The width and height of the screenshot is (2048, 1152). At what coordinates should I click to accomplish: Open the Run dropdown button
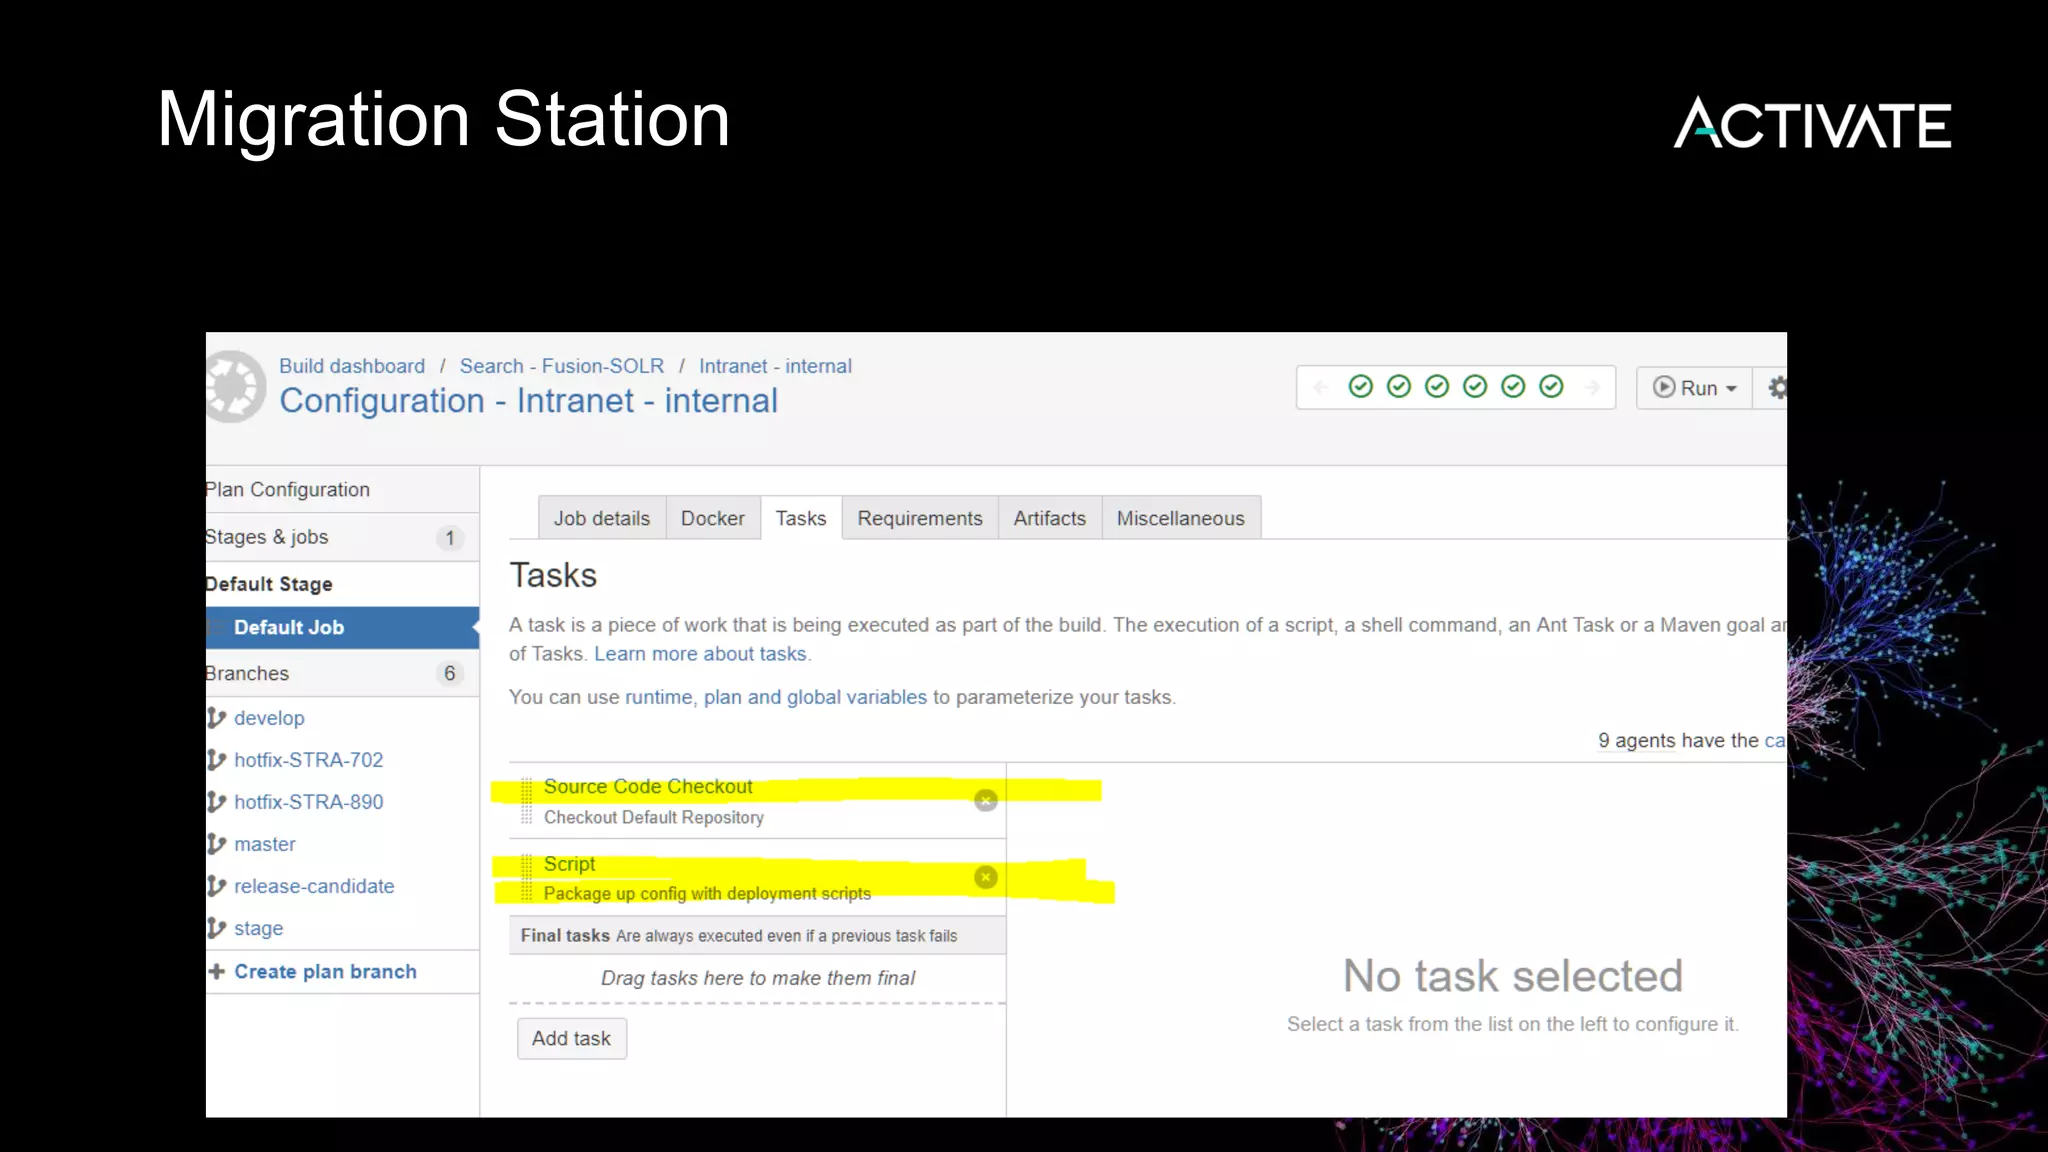[x=1694, y=388]
